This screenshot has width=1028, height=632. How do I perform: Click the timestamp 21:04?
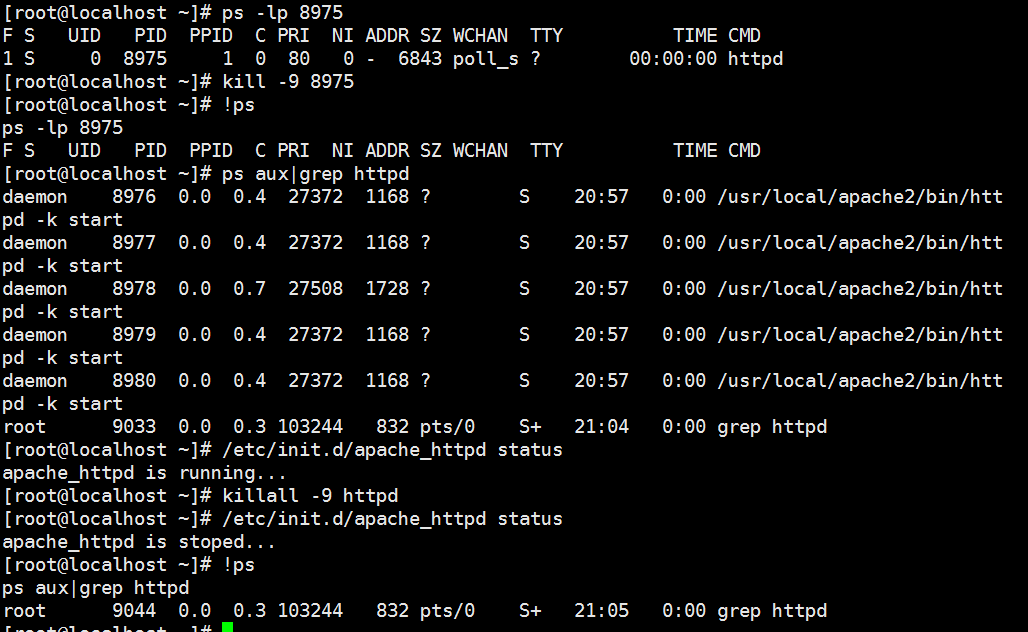tap(601, 427)
